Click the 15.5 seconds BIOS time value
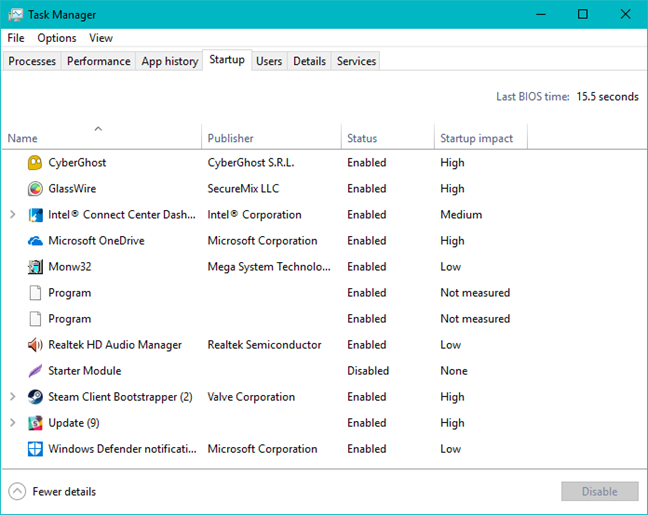Image resolution: width=648 pixels, height=515 pixels. pos(608,97)
